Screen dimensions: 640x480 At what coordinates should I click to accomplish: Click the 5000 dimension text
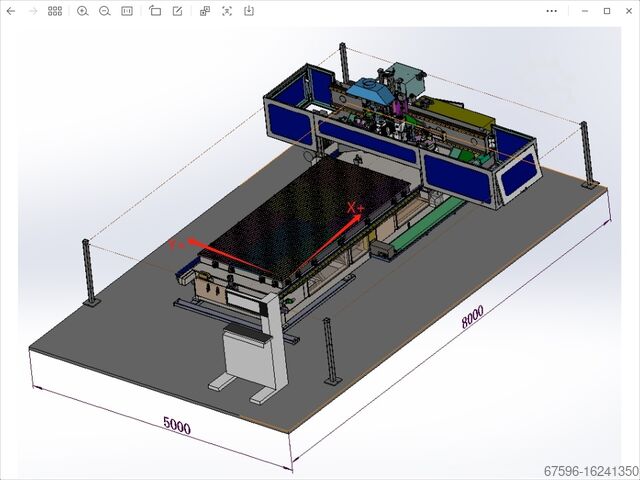click(x=176, y=425)
